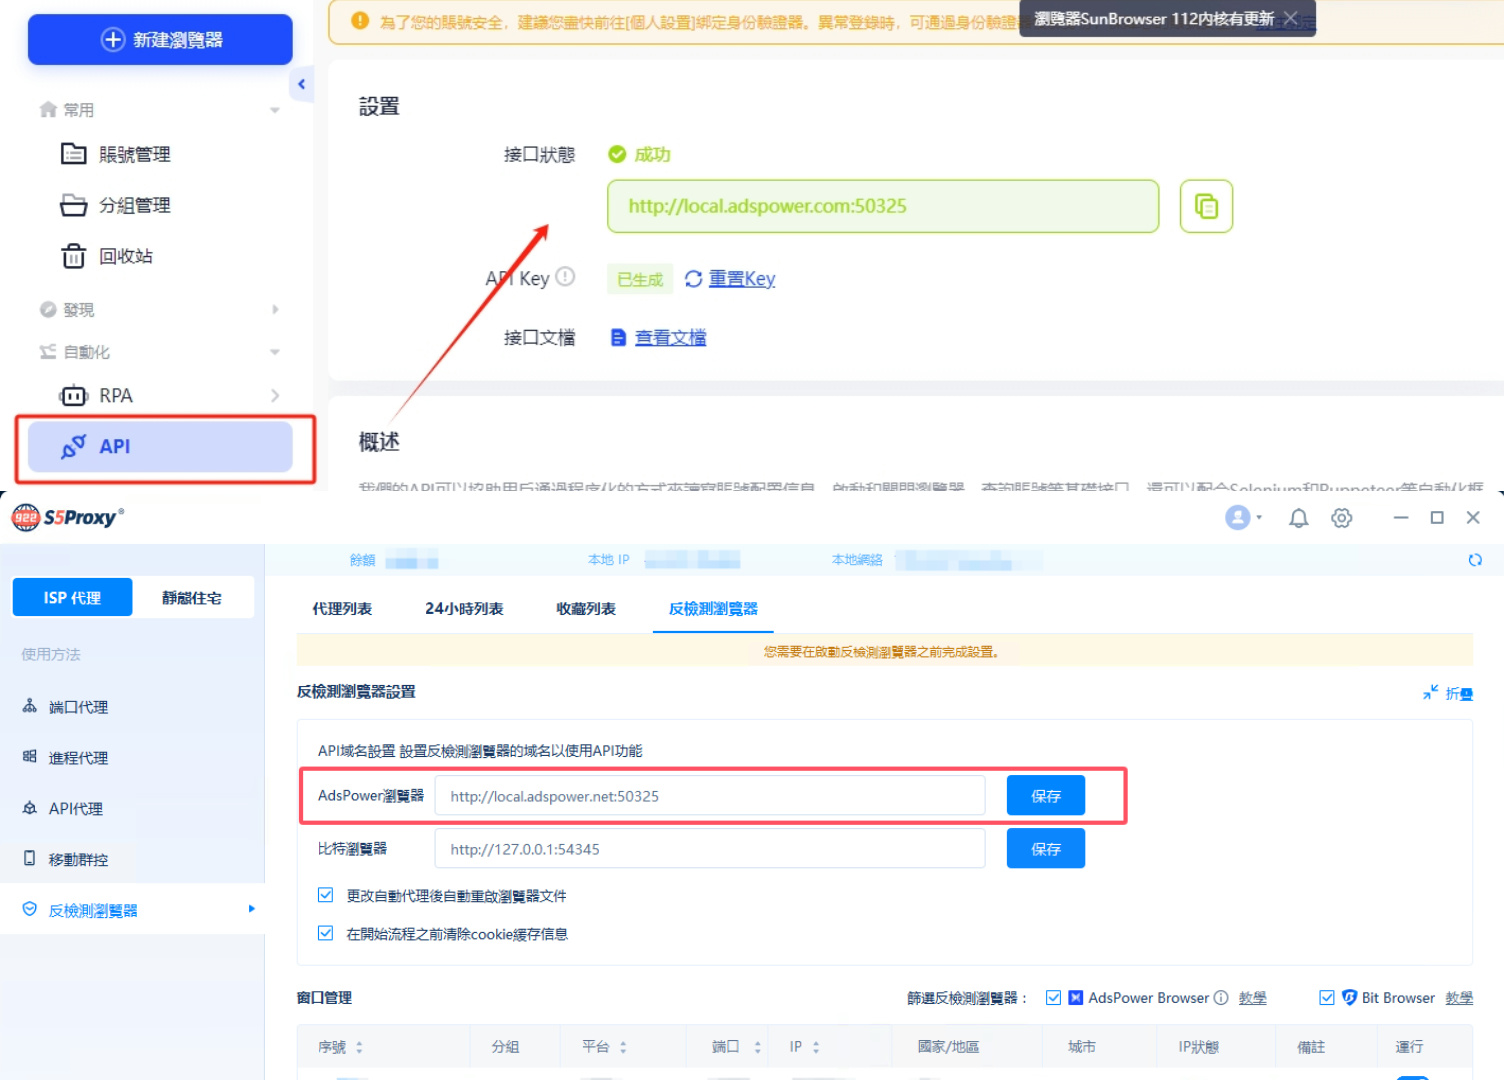Uncheck the AdsPower Browser filter checkbox
This screenshot has width=1504, height=1080.
(1053, 997)
